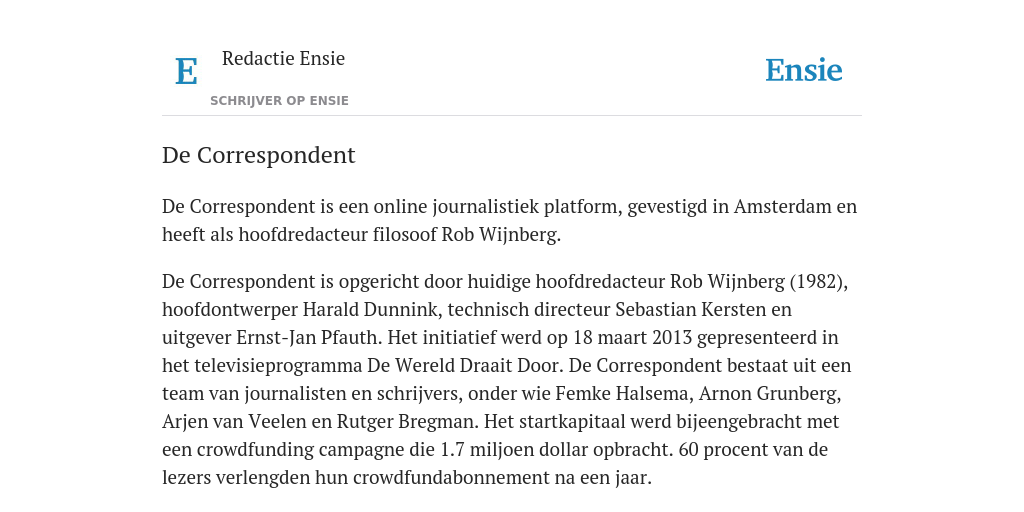Click the name Arnon Grunberg
Image resolution: width=1024 pixels, height=512 pixels.
pyautogui.click(x=769, y=394)
